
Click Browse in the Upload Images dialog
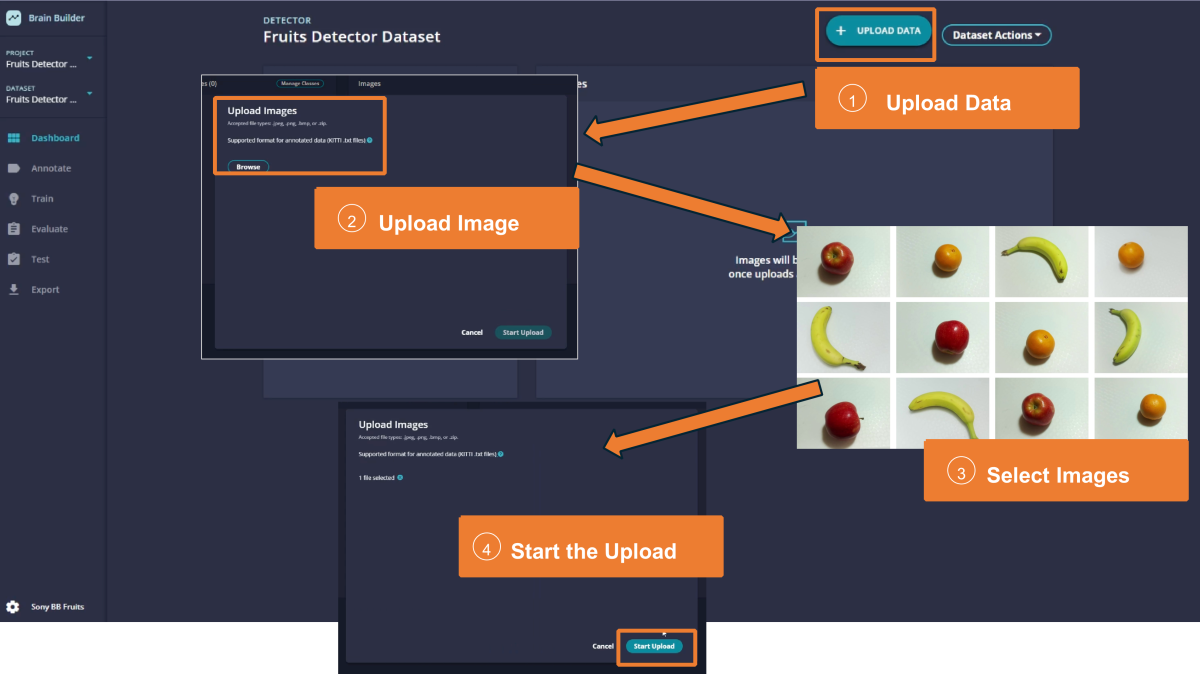248,167
